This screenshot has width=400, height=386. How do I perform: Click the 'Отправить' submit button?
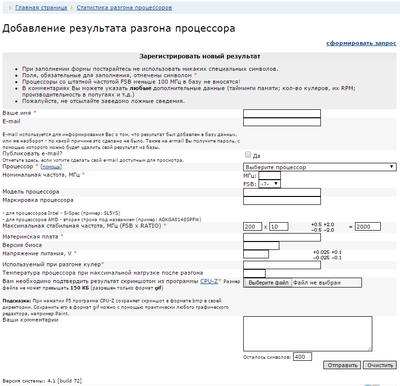click(x=342, y=365)
